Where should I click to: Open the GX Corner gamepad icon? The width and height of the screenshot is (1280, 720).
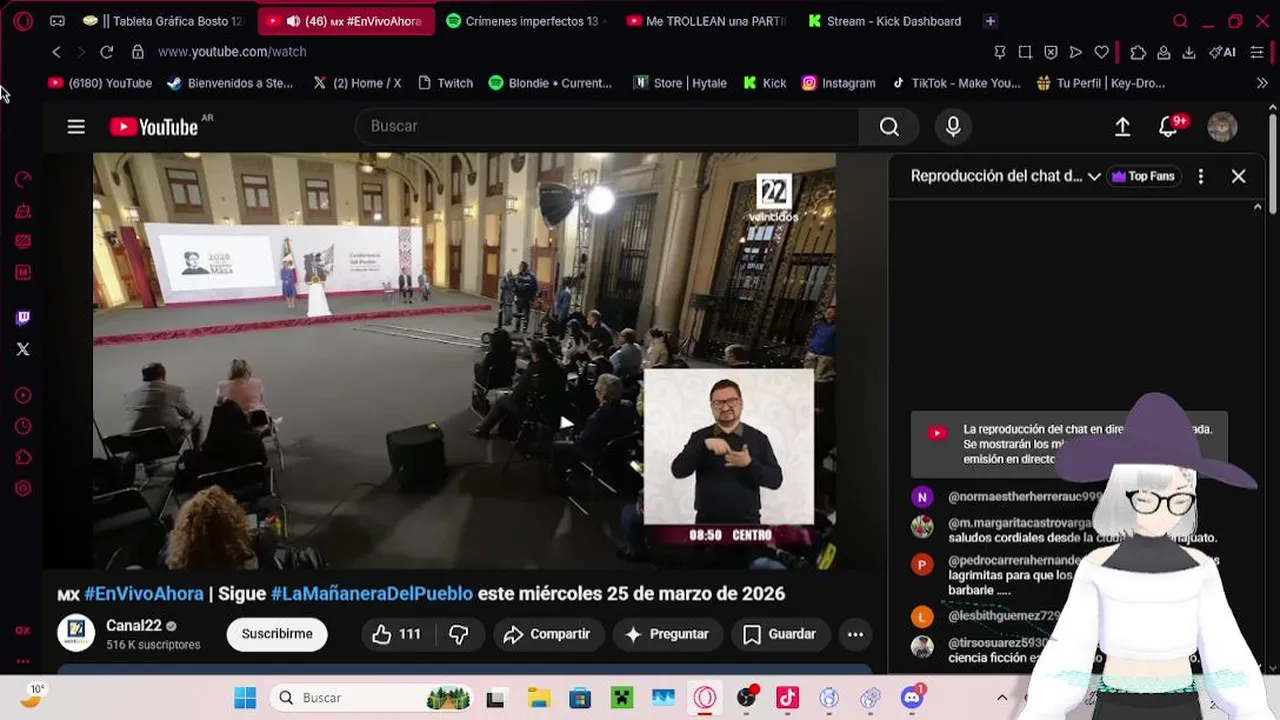pos(57,21)
